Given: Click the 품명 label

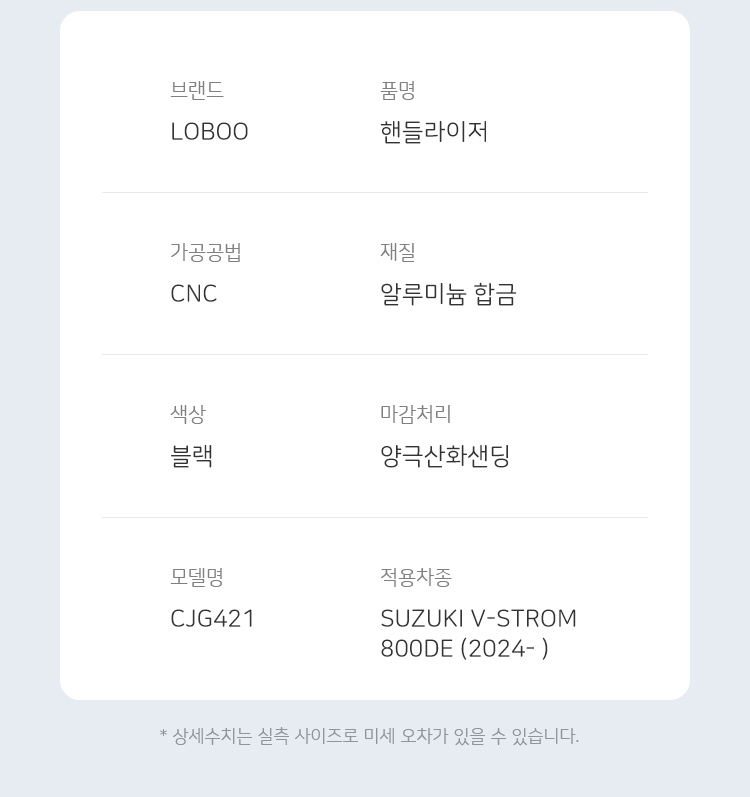Looking at the screenshot, I should tap(398, 90).
